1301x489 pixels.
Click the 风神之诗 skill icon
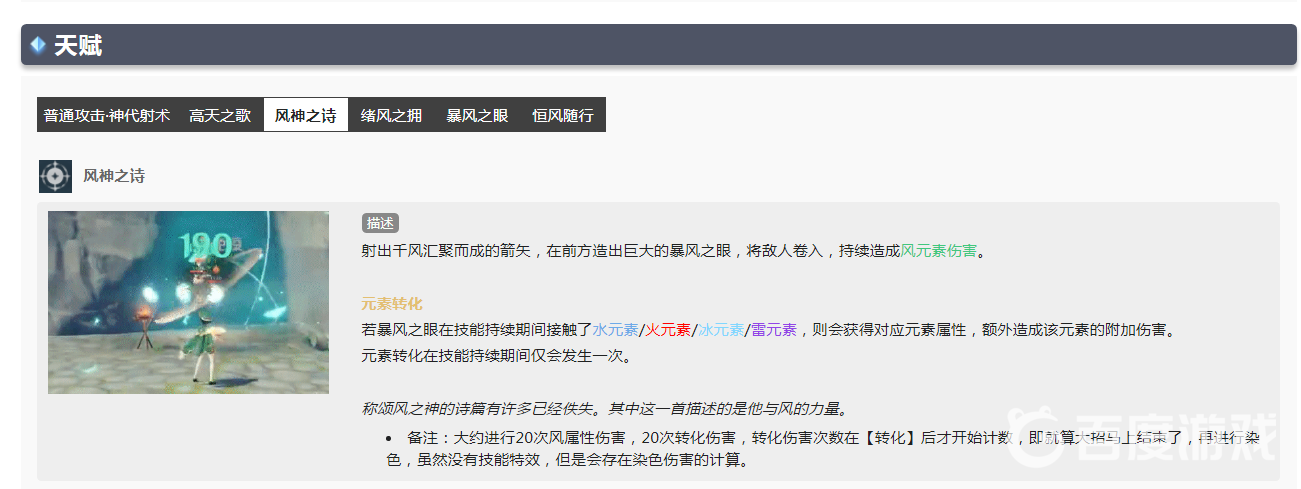click(55, 176)
